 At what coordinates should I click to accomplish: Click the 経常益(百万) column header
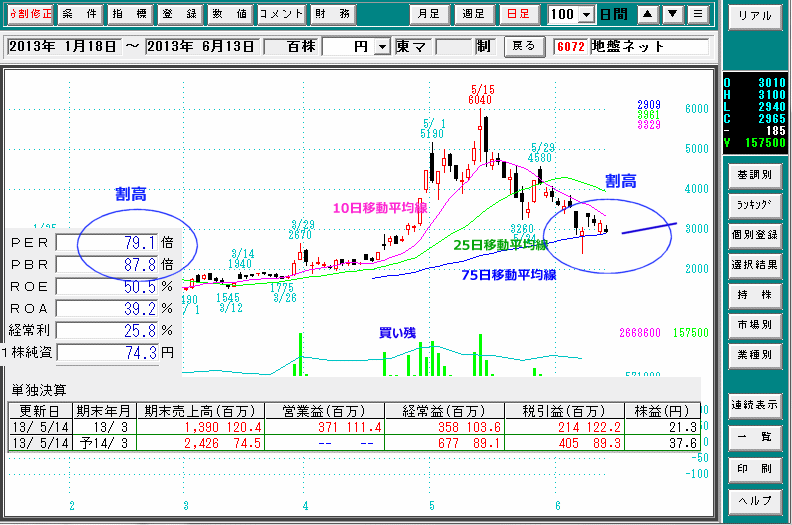(x=444, y=411)
